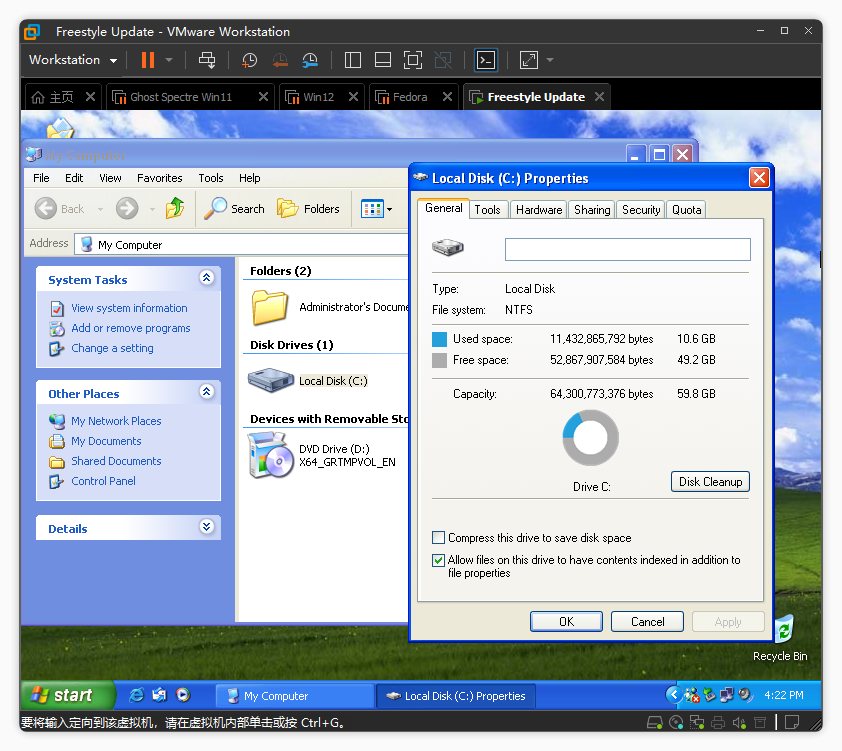Click the Up folder icon in Explorer
This screenshot has height=751, width=842.
[175, 208]
